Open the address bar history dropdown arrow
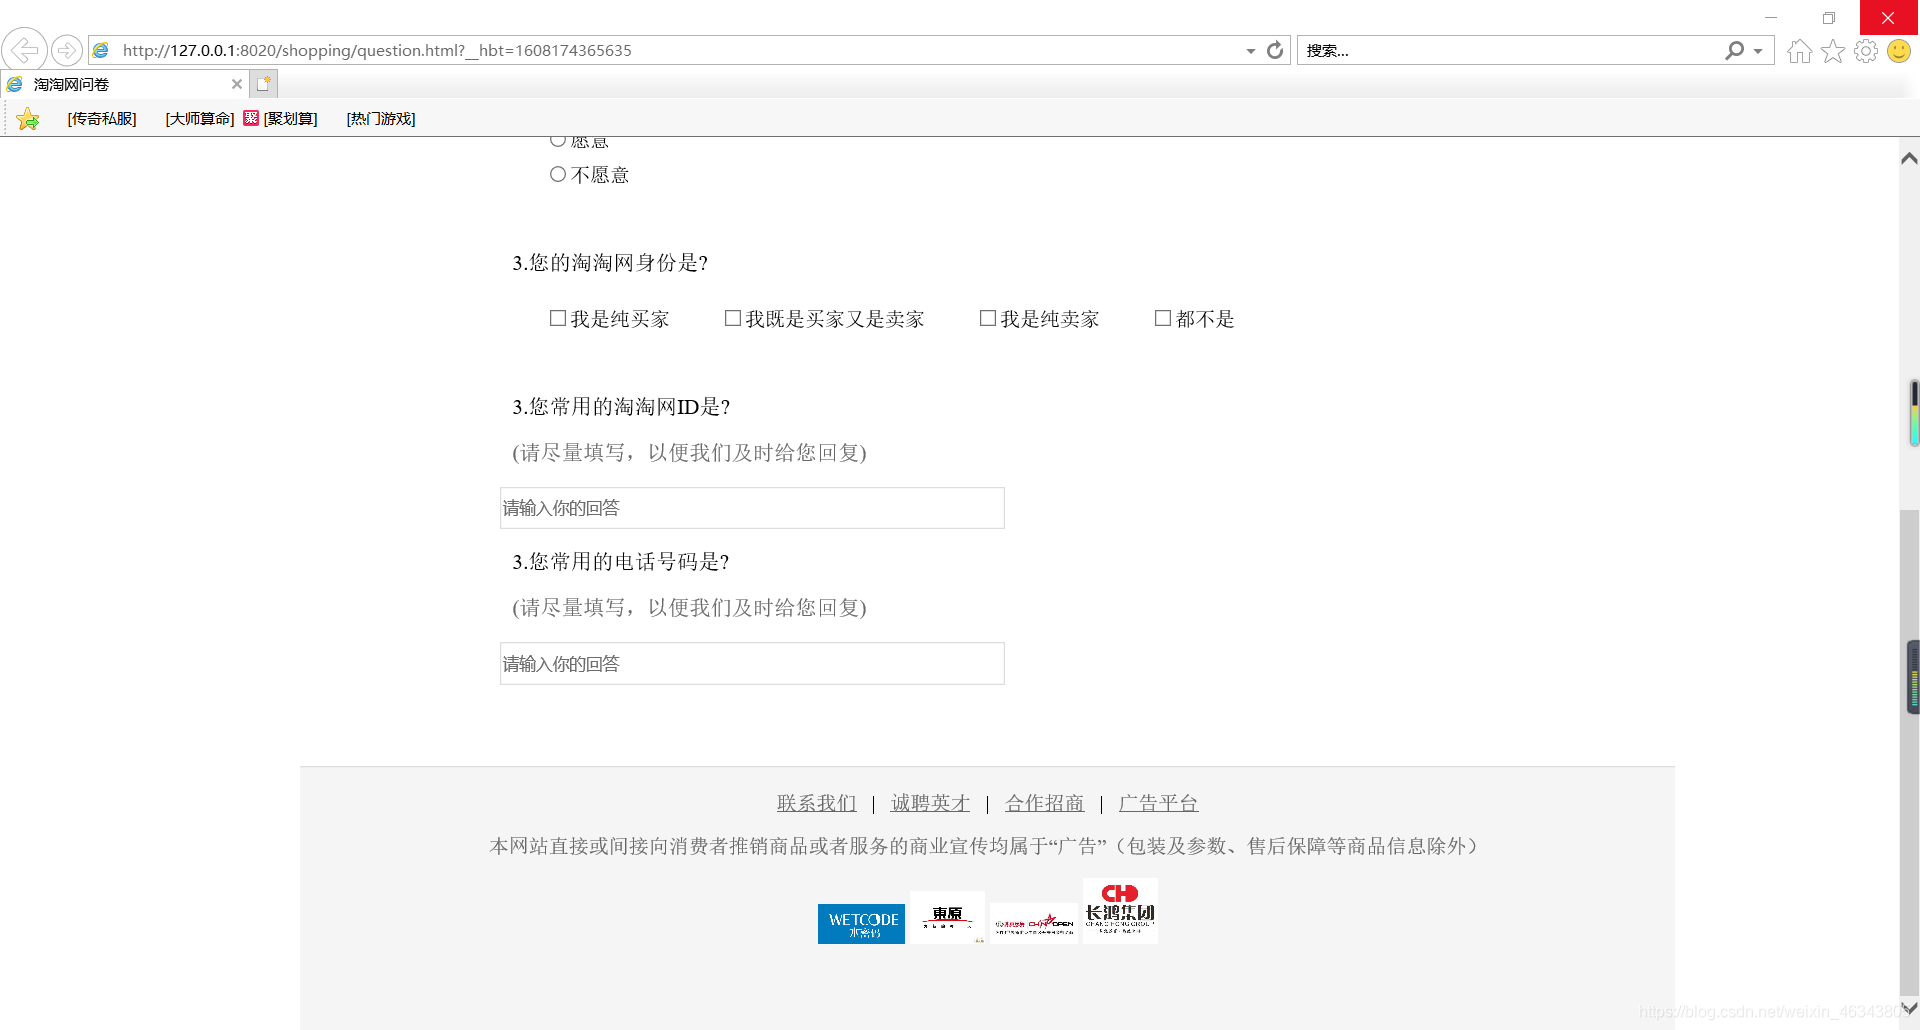 (1251, 51)
